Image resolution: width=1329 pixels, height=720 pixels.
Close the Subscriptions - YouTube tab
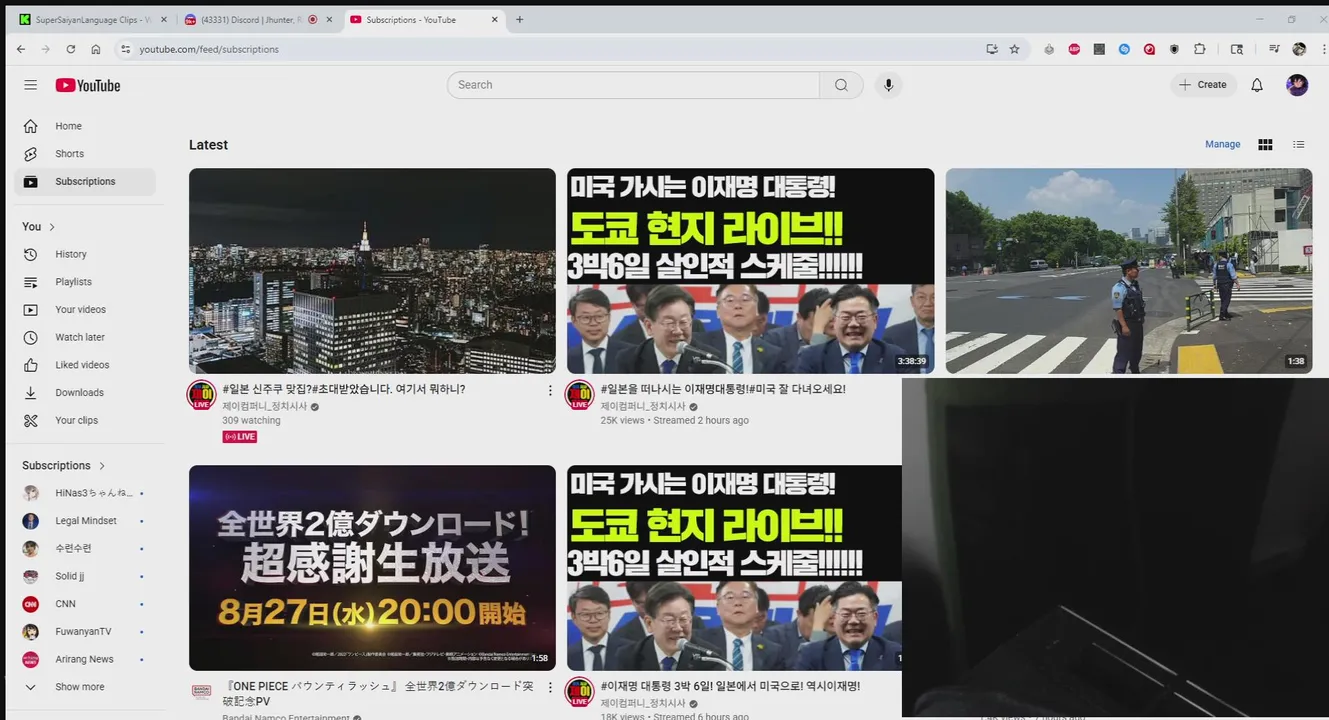pyautogui.click(x=495, y=19)
